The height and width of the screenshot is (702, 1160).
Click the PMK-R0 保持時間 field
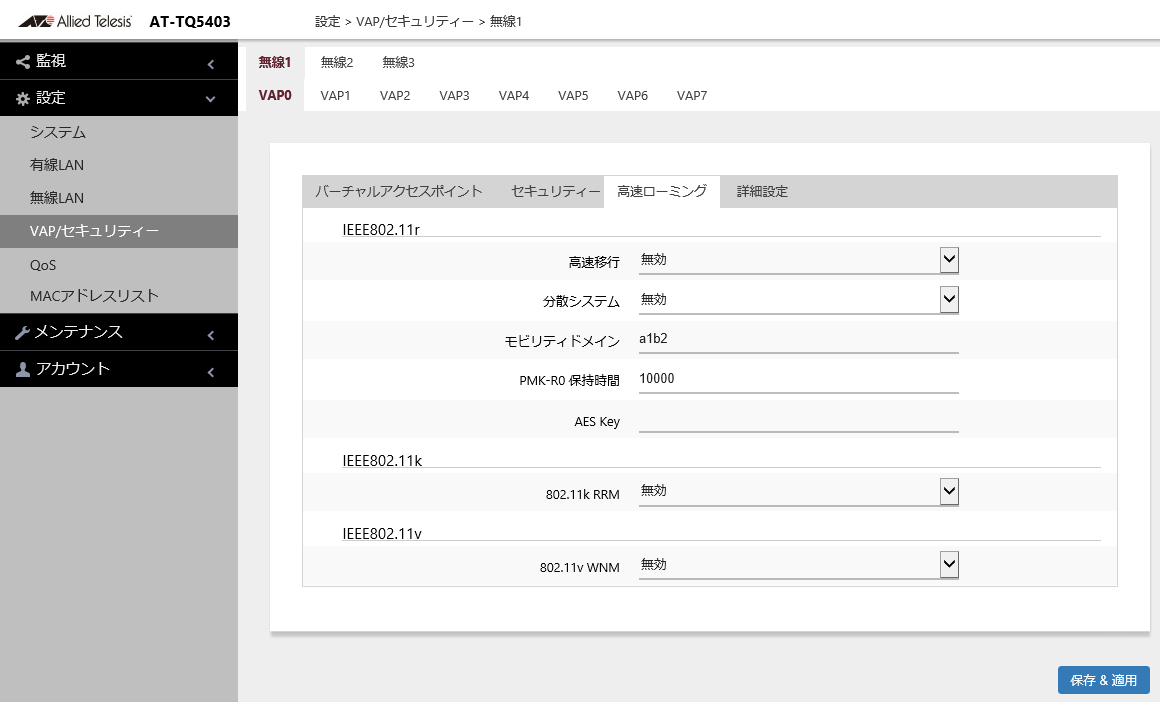pyautogui.click(x=798, y=379)
